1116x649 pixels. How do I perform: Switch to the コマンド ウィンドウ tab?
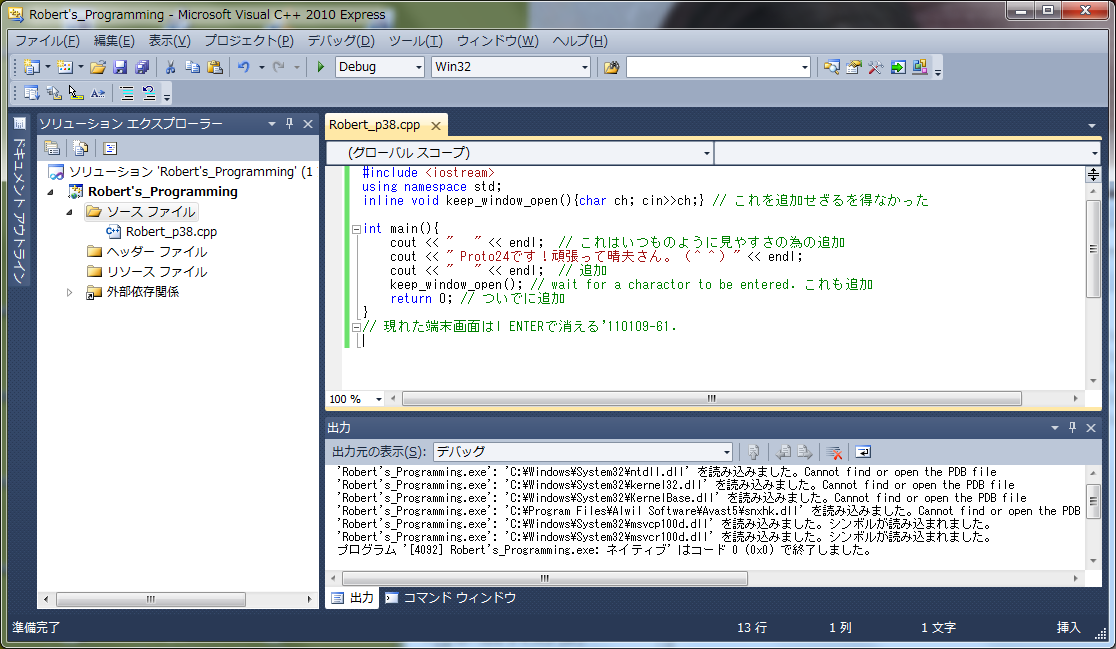point(451,598)
